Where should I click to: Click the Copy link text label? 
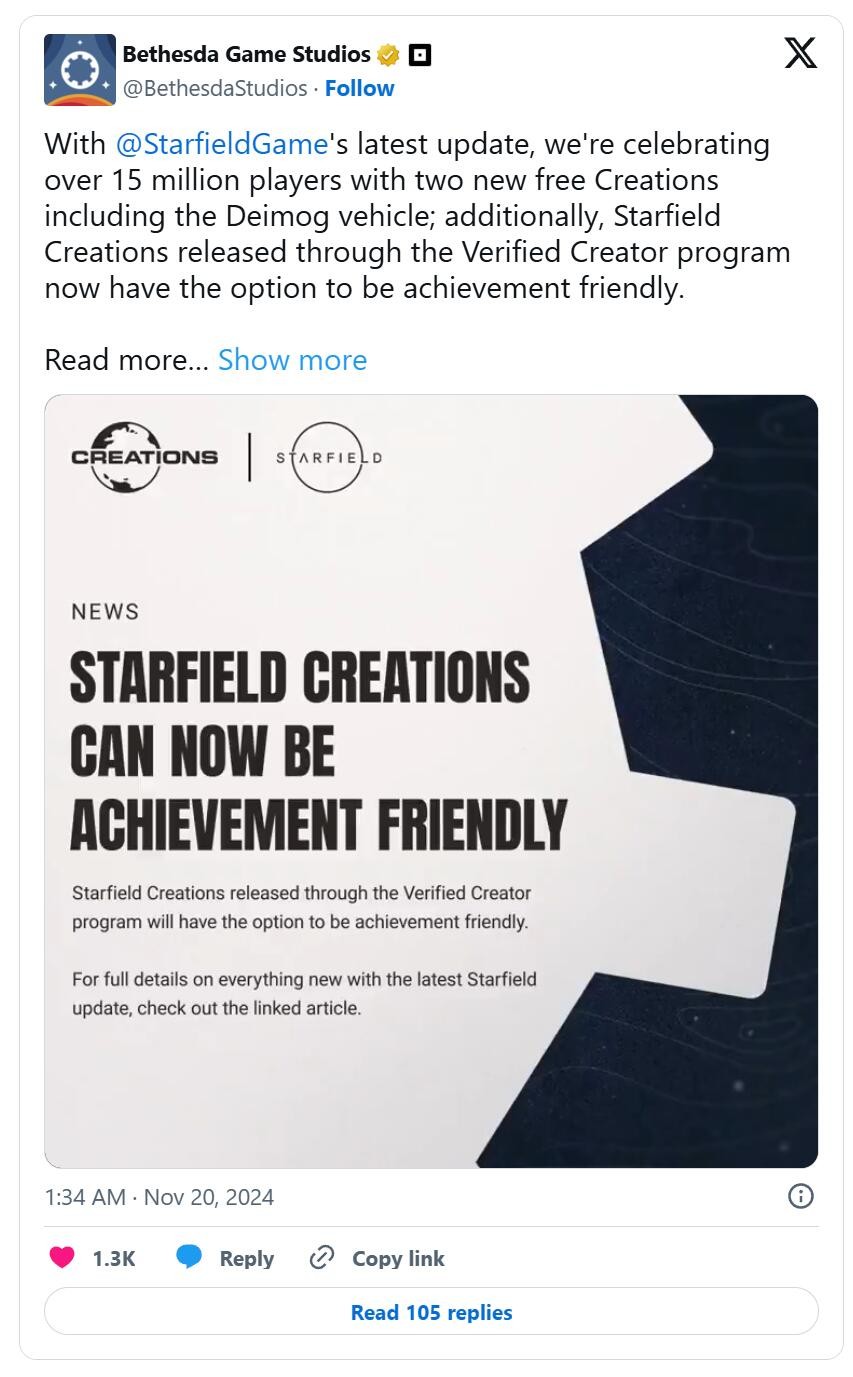tap(398, 1258)
